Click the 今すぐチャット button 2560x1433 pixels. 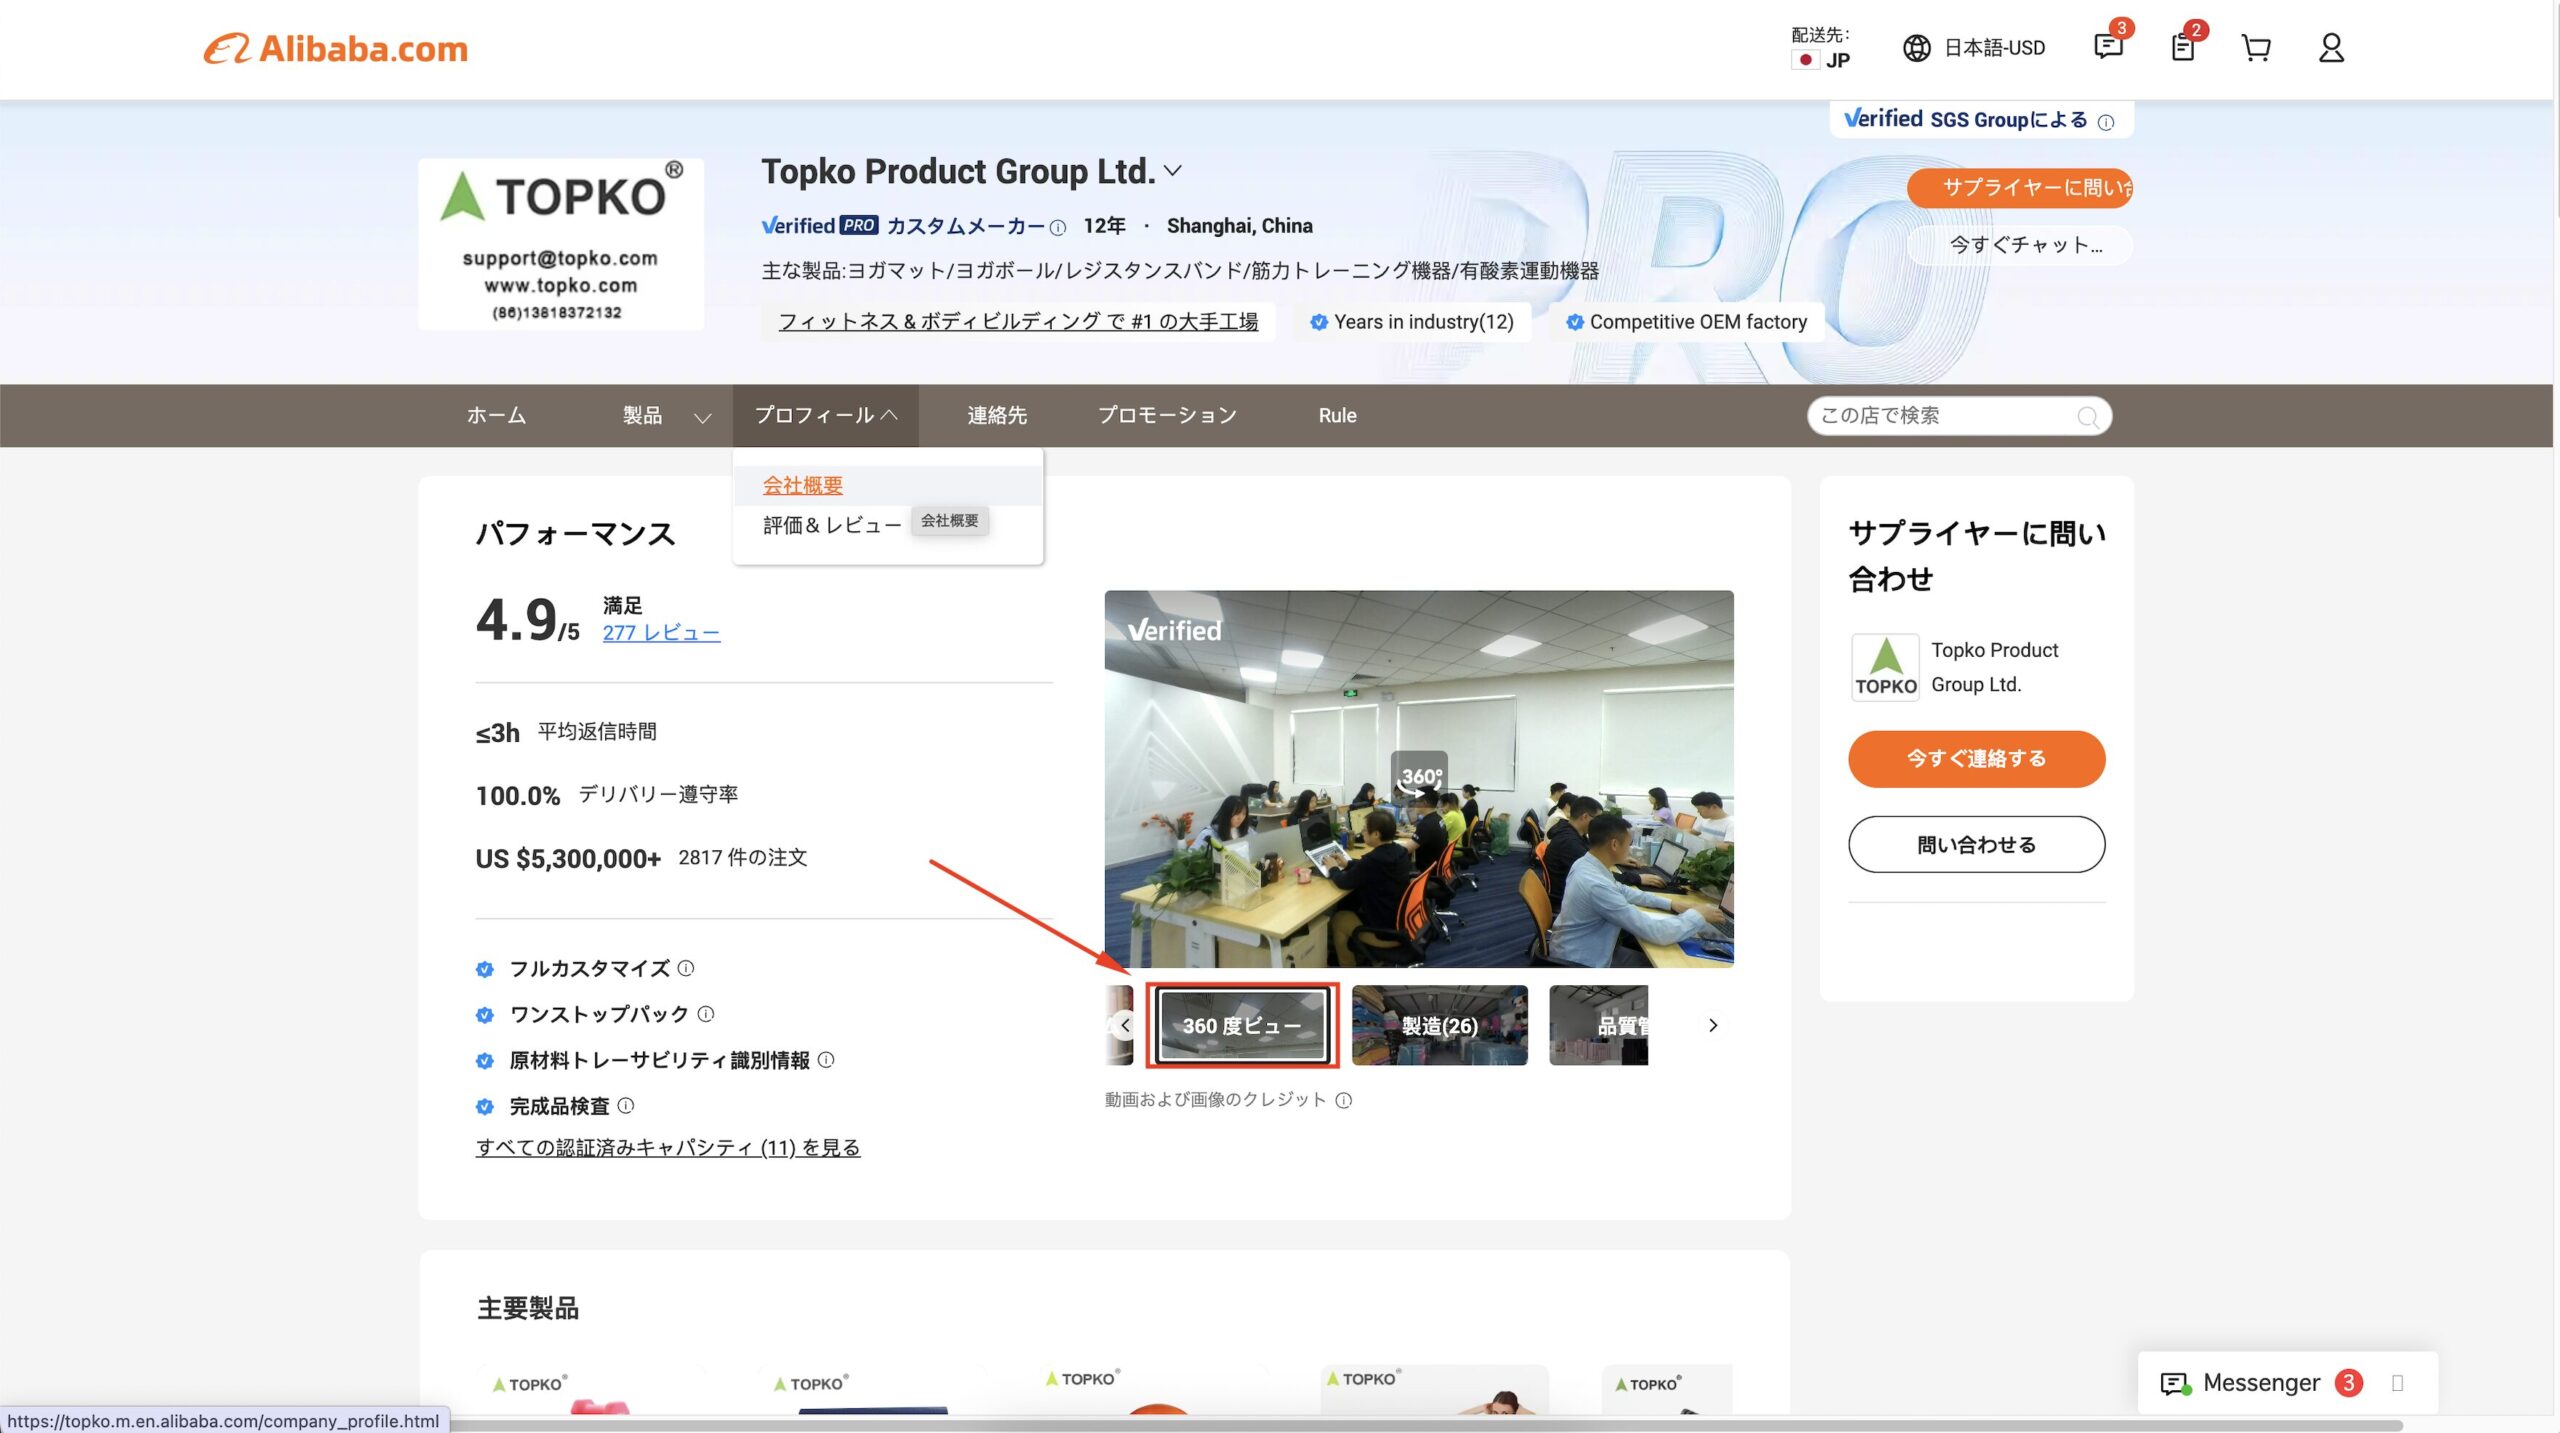coord(2020,245)
